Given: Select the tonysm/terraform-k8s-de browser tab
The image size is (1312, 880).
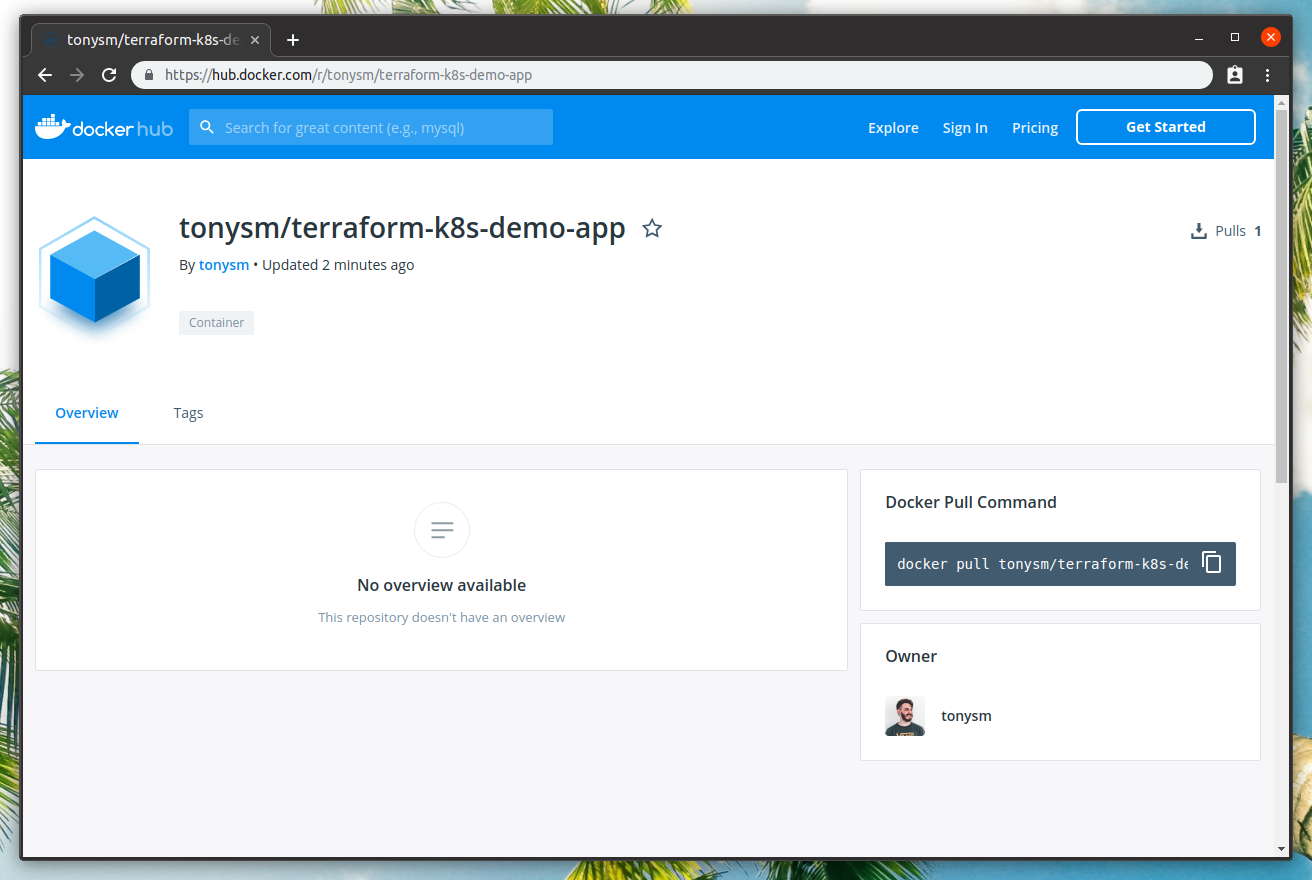Looking at the screenshot, I should pos(152,40).
